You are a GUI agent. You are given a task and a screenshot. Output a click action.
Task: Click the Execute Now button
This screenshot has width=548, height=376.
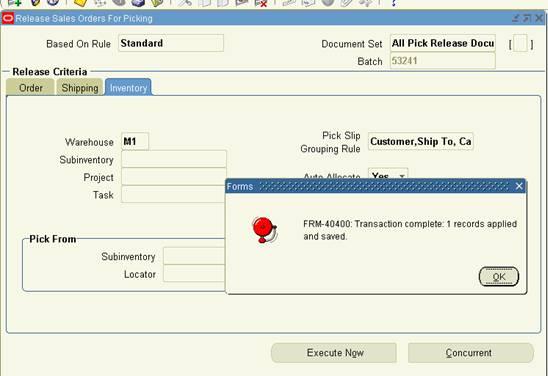pyautogui.click(x=334, y=353)
